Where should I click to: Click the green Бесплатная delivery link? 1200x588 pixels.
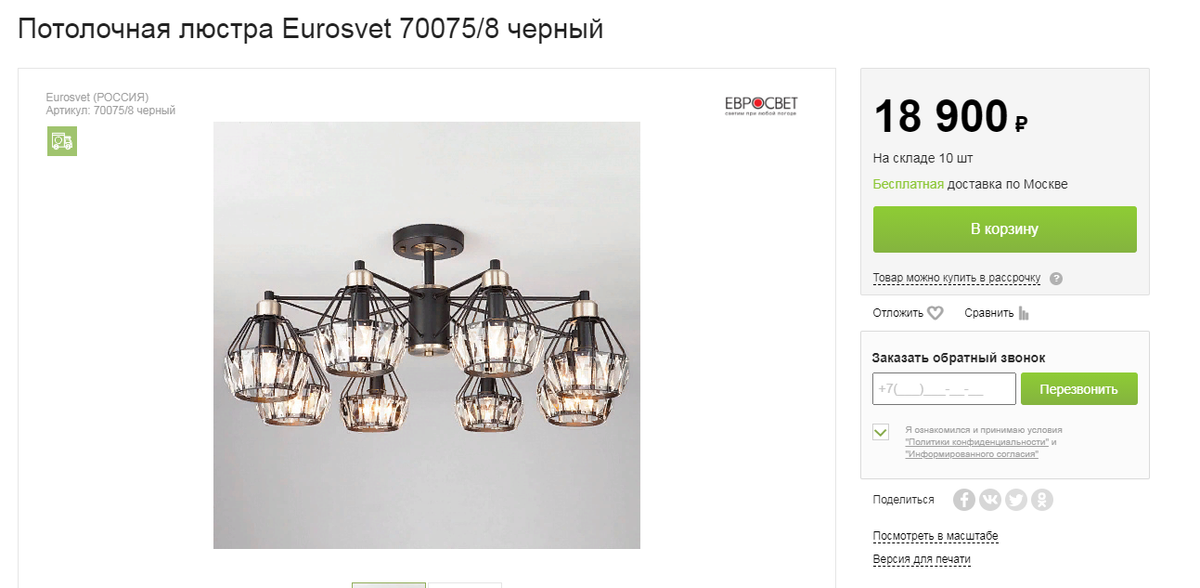tap(908, 184)
